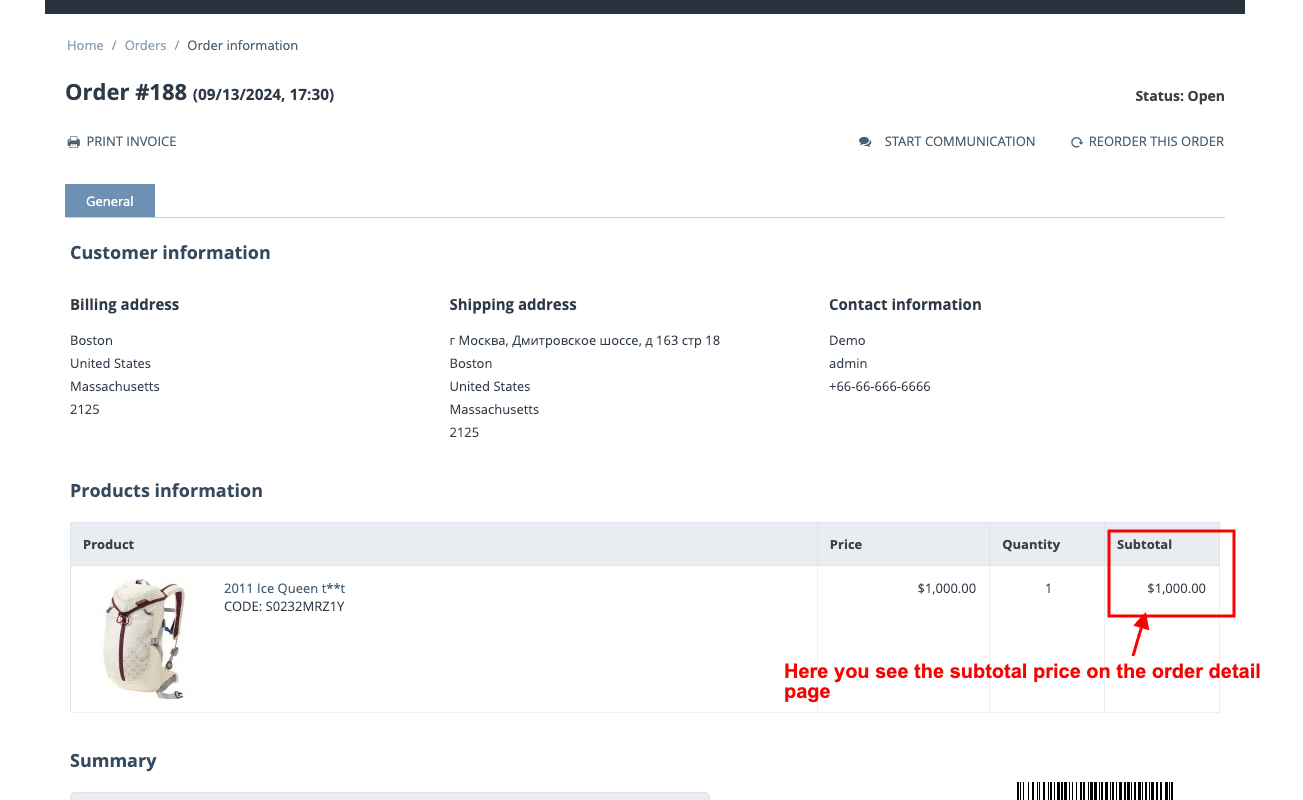This screenshot has height=800, width=1303.
Task: Click the printer icon beside Print Invoice
Action: coord(73,142)
